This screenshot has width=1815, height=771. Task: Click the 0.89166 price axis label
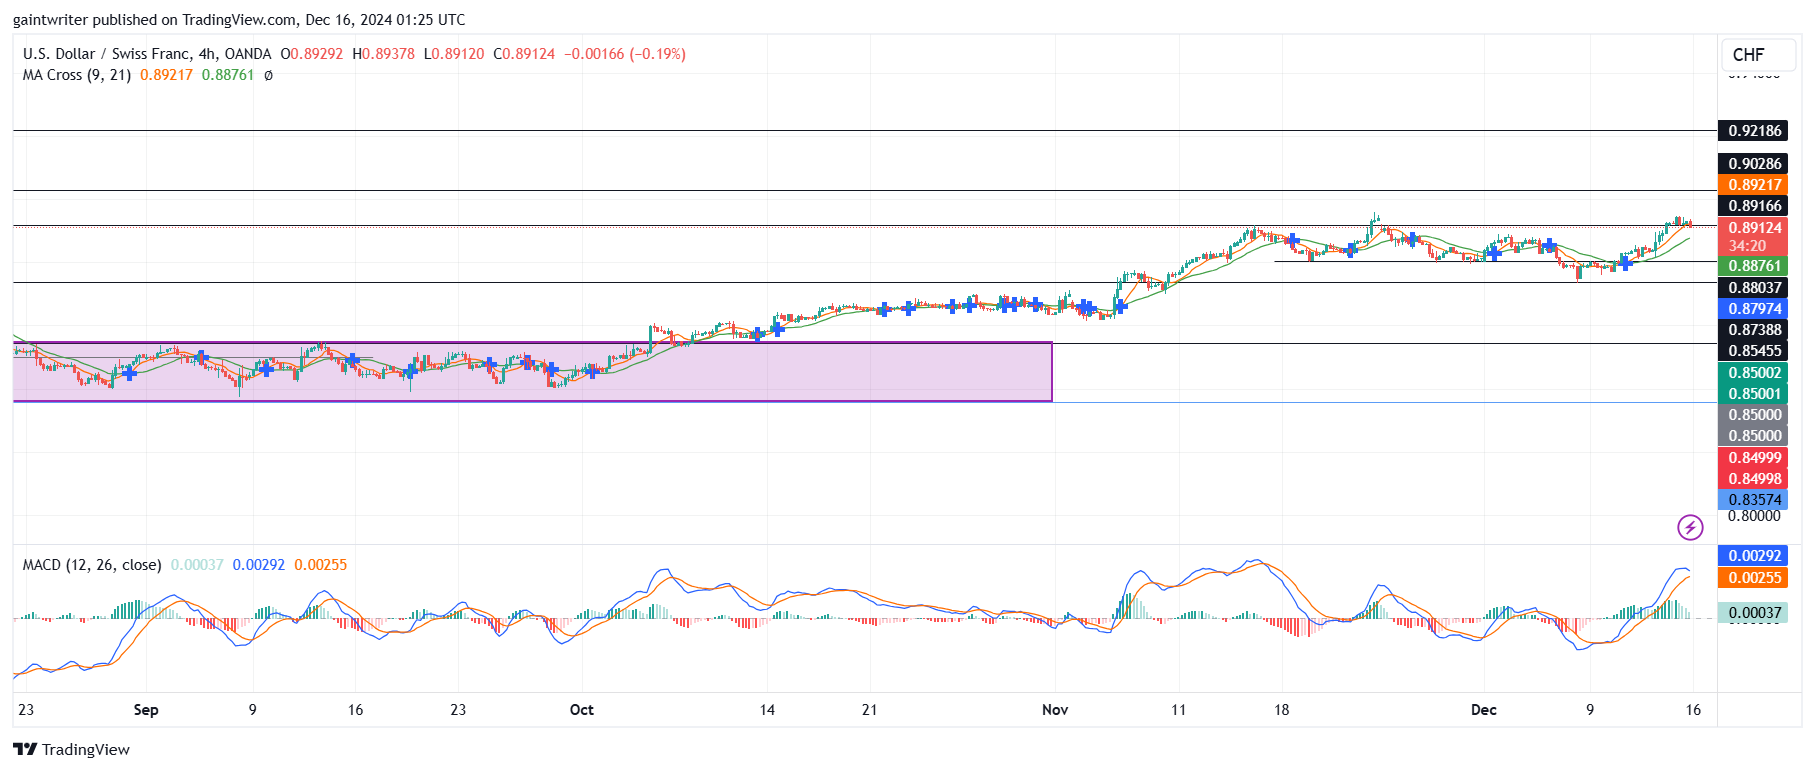[1752, 206]
